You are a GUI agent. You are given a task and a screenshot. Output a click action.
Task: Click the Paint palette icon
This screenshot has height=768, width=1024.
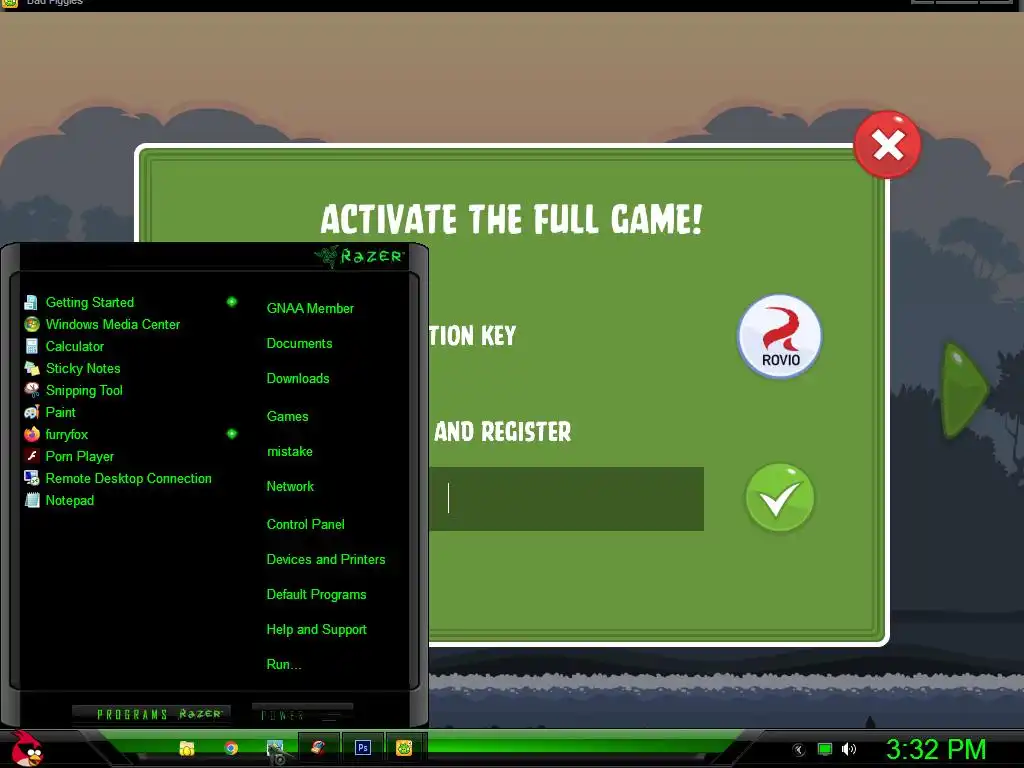pos(31,413)
